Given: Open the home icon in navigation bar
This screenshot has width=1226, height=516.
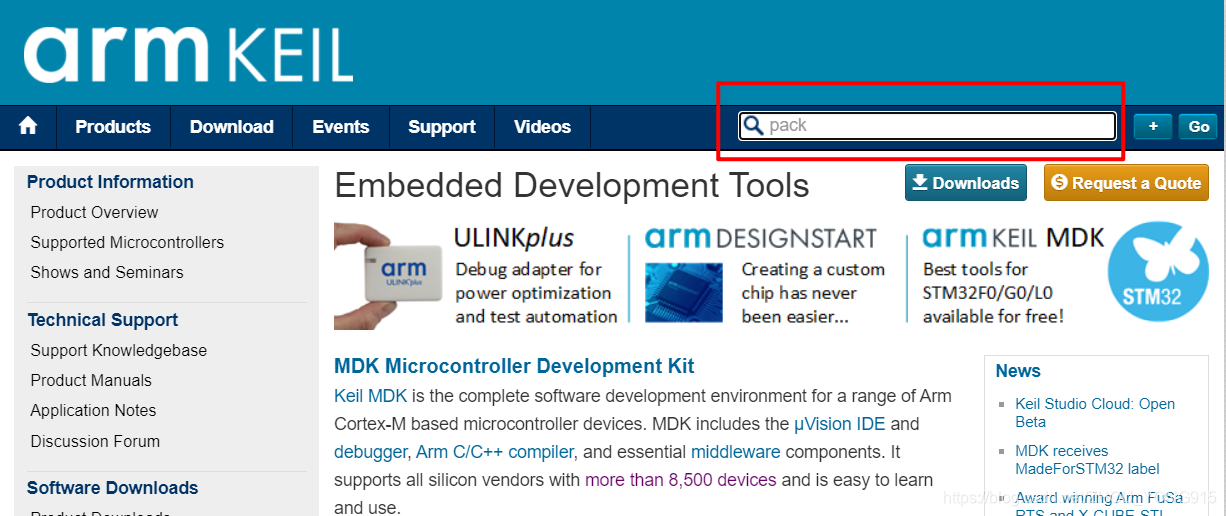Looking at the screenshot, I should click(28, 126).
